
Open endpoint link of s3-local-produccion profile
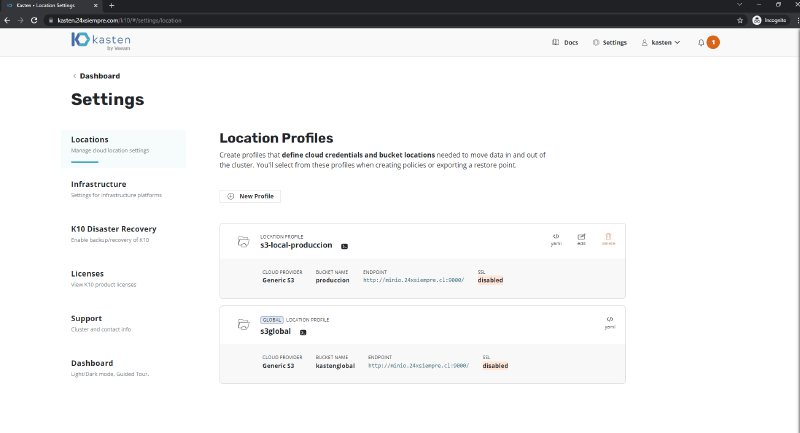[x=413, y=281]
